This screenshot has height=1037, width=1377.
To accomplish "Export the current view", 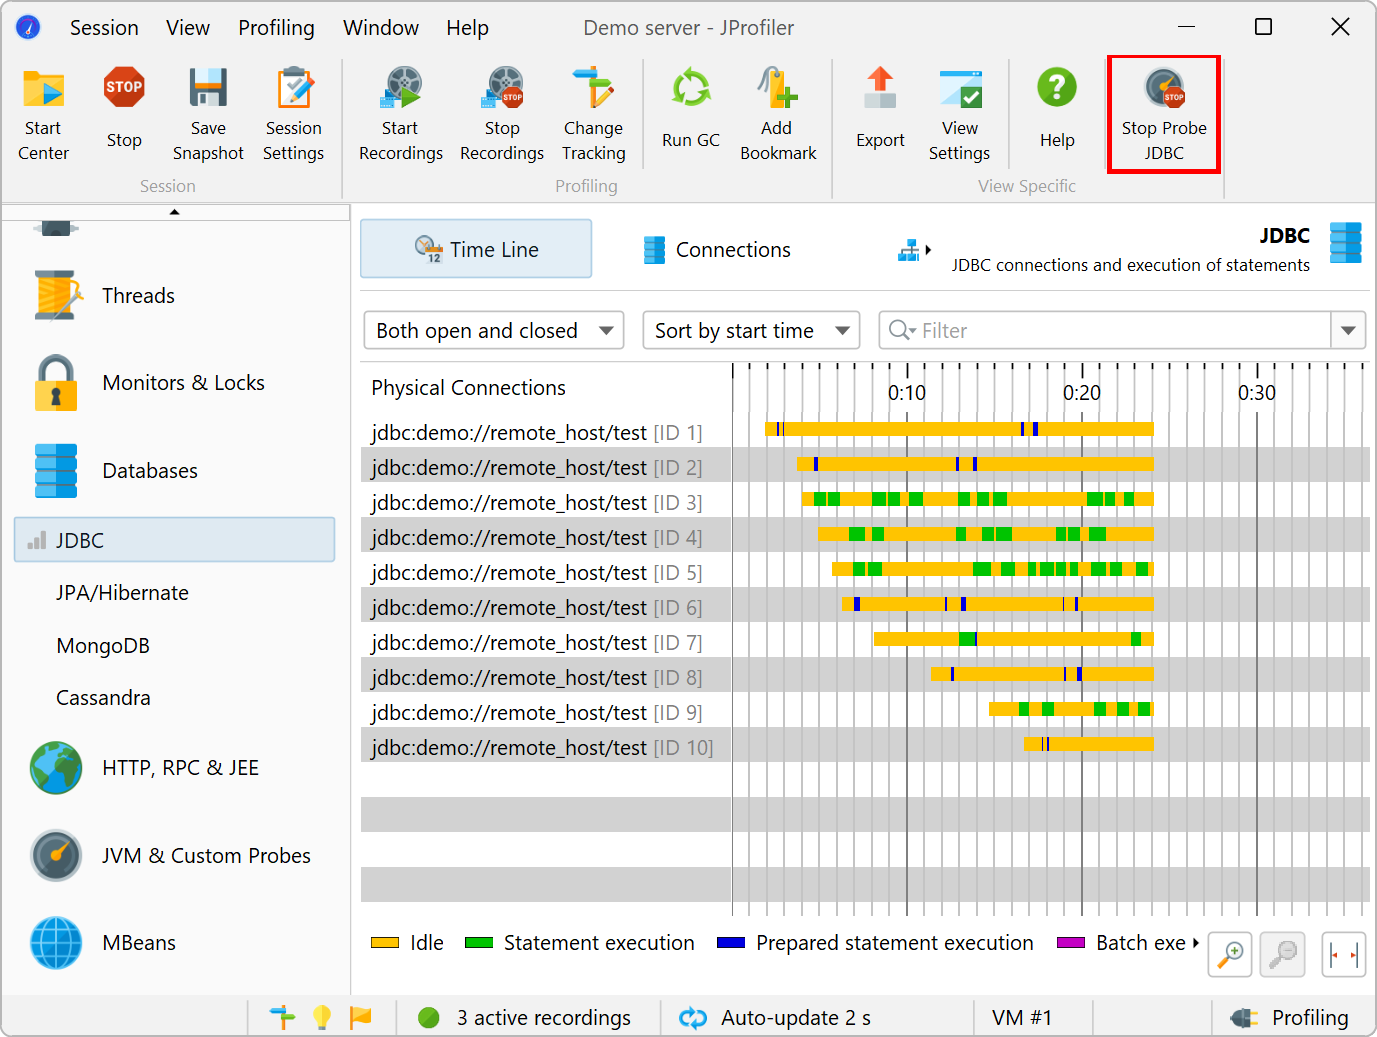I will point(880,110).
